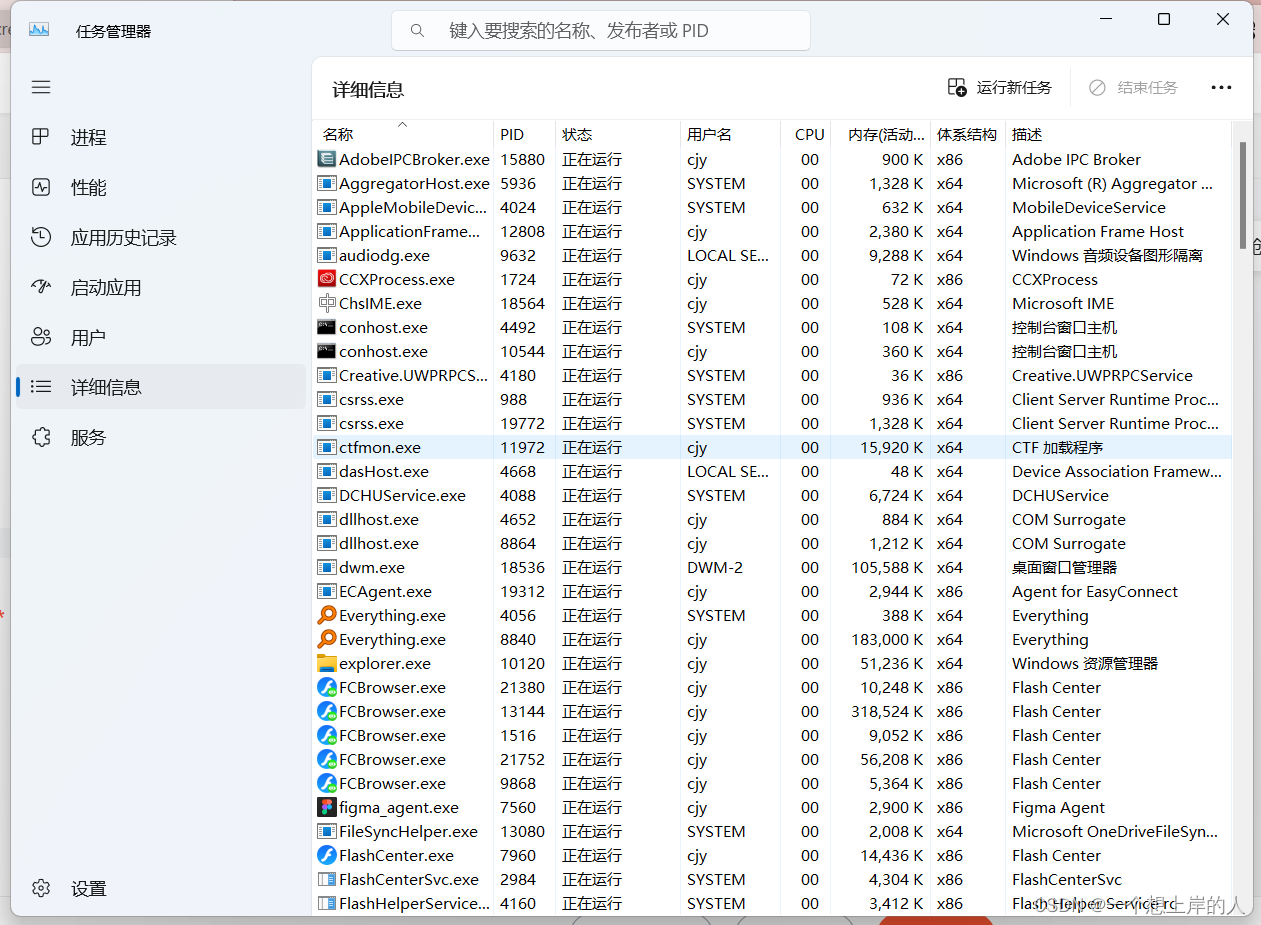The width and height of the screenshot is (1261, 925).
Task: Click the ChsIME.exe 中 icon
Action: [x=326, y=303]
